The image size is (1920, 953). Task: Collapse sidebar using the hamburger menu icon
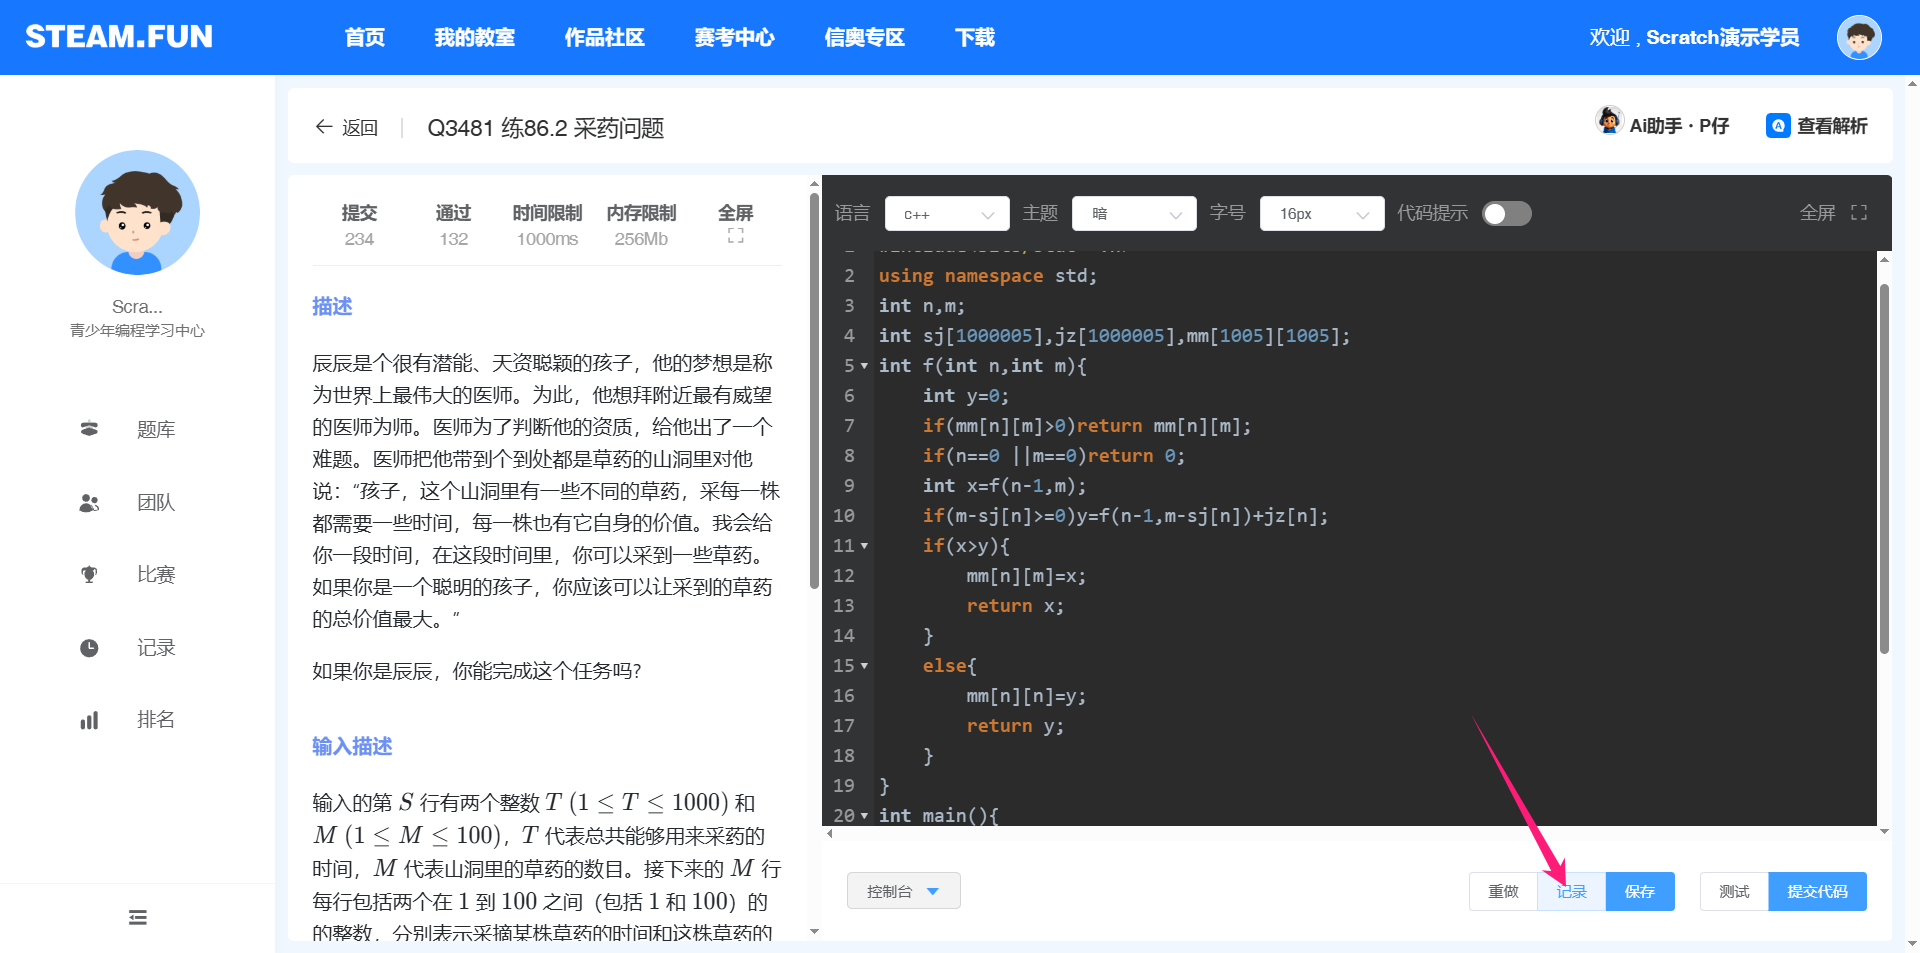click(138, 917)
